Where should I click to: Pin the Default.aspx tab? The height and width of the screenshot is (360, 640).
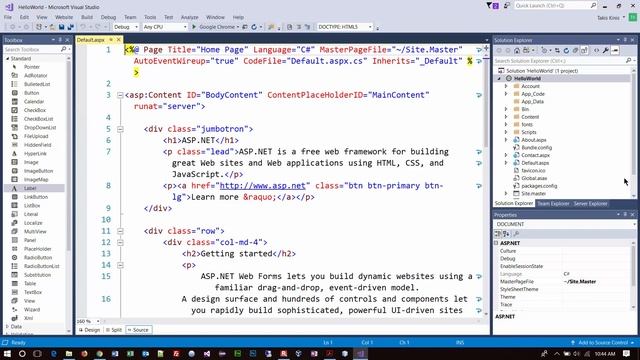(x=111, y=40)
